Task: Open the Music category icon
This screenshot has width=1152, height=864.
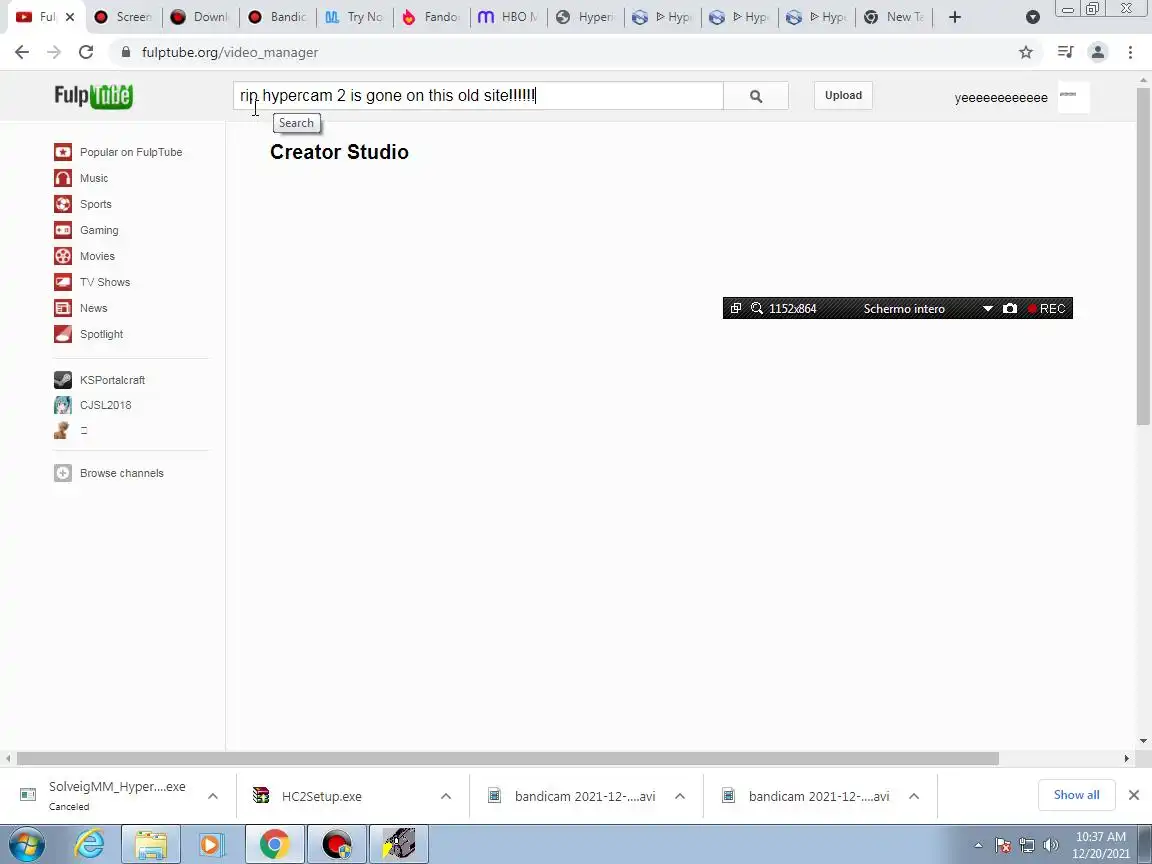Action: (x=63, y=178)
